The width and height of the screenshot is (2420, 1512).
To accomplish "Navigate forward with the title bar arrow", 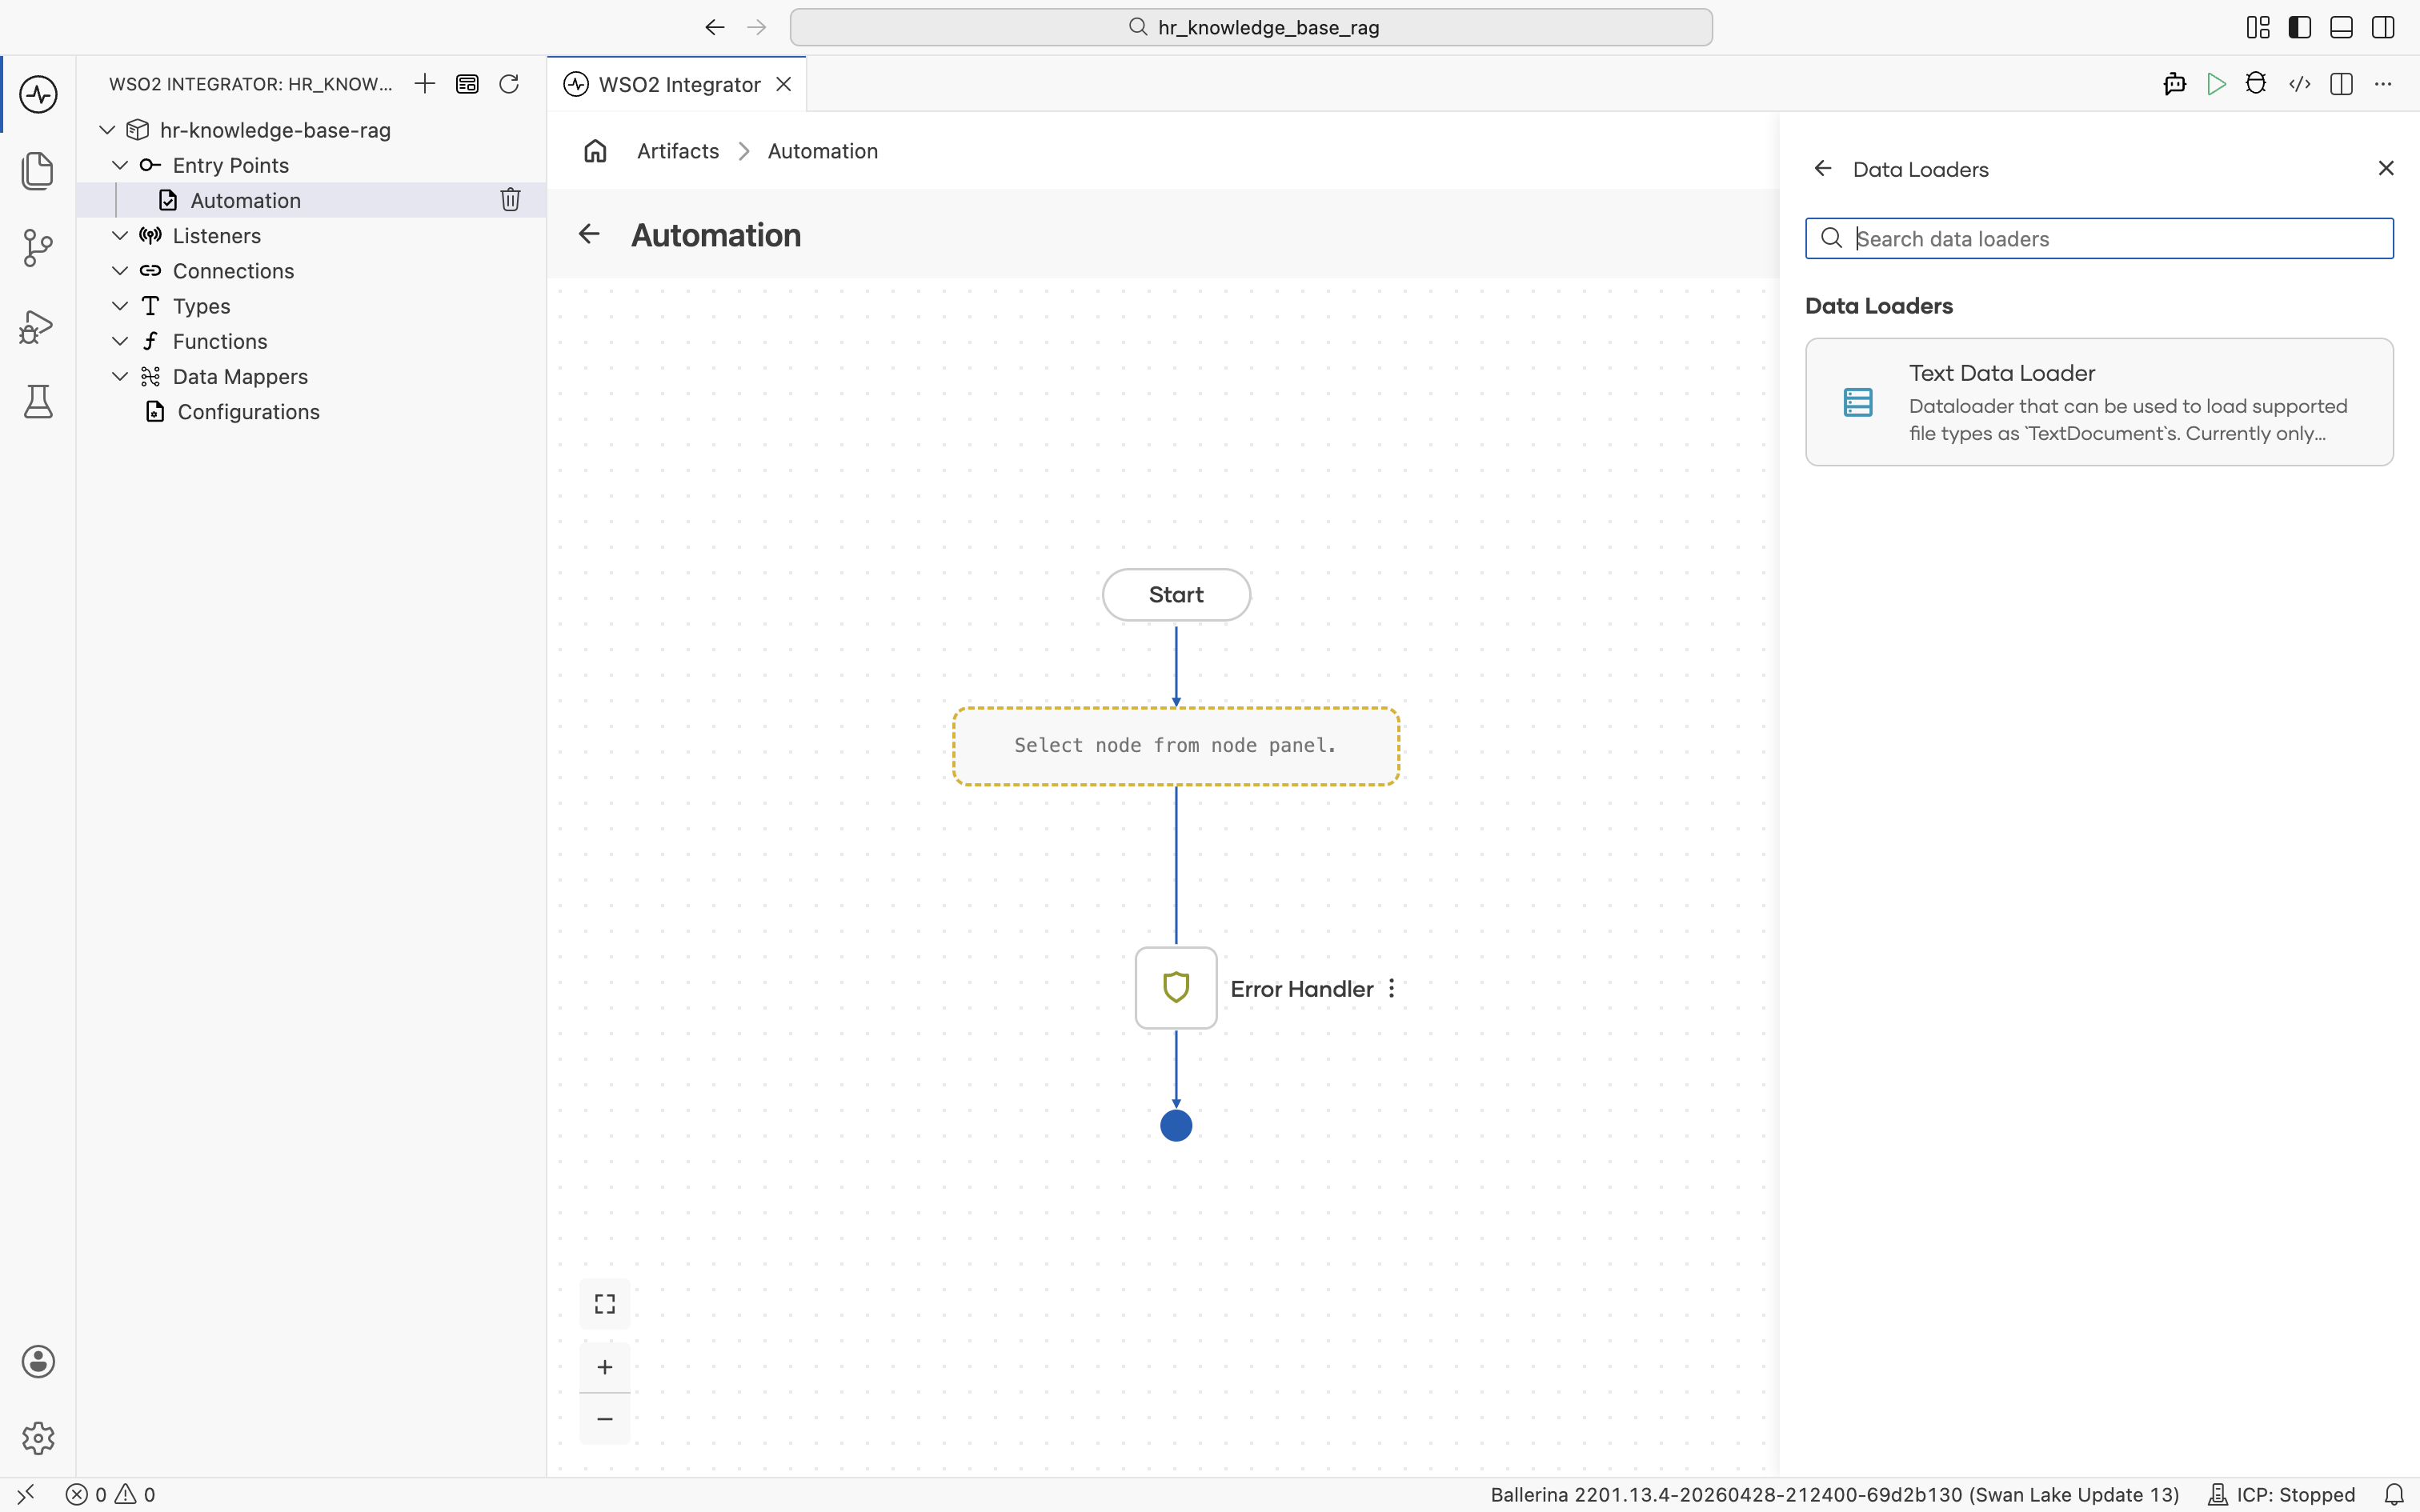I will tap(757, 27).
